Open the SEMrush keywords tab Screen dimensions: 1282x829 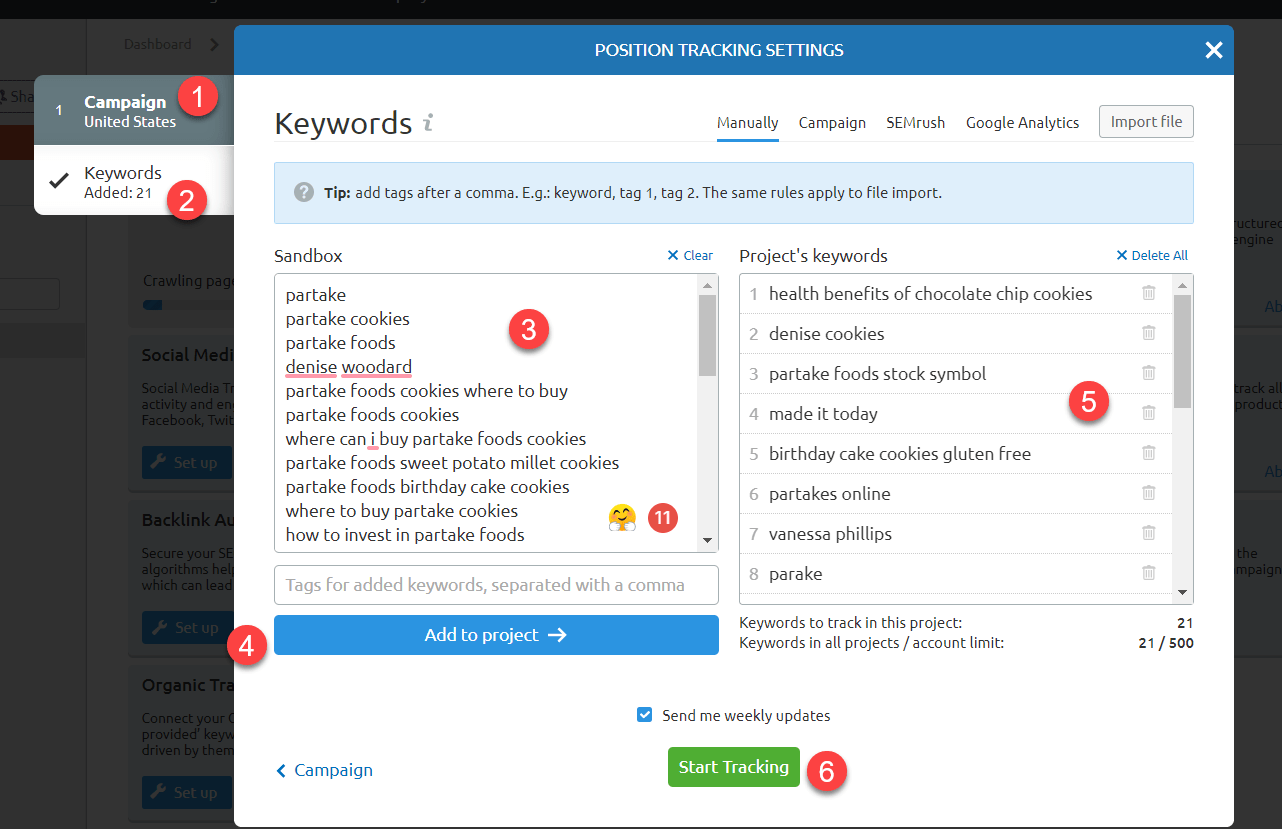click(915, 123)
